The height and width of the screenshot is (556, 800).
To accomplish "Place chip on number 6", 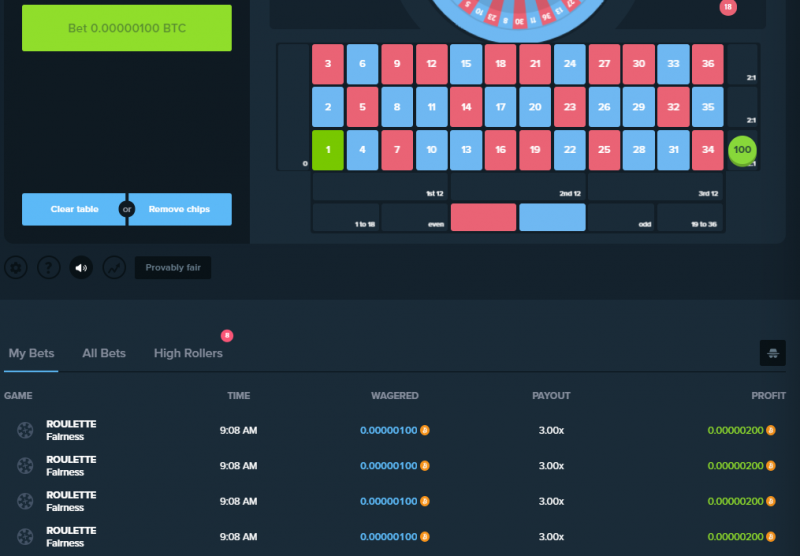I will (362, 64).
